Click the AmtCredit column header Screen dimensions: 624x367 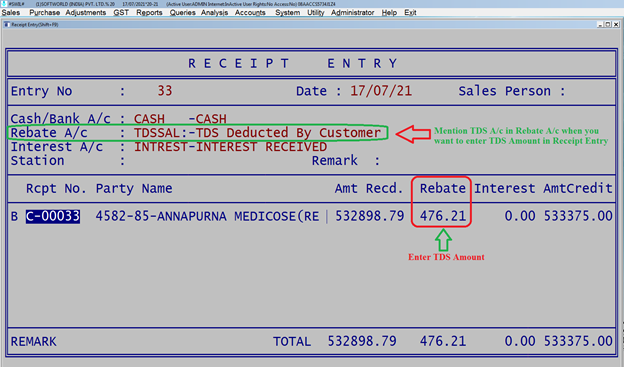click(578, 188)
